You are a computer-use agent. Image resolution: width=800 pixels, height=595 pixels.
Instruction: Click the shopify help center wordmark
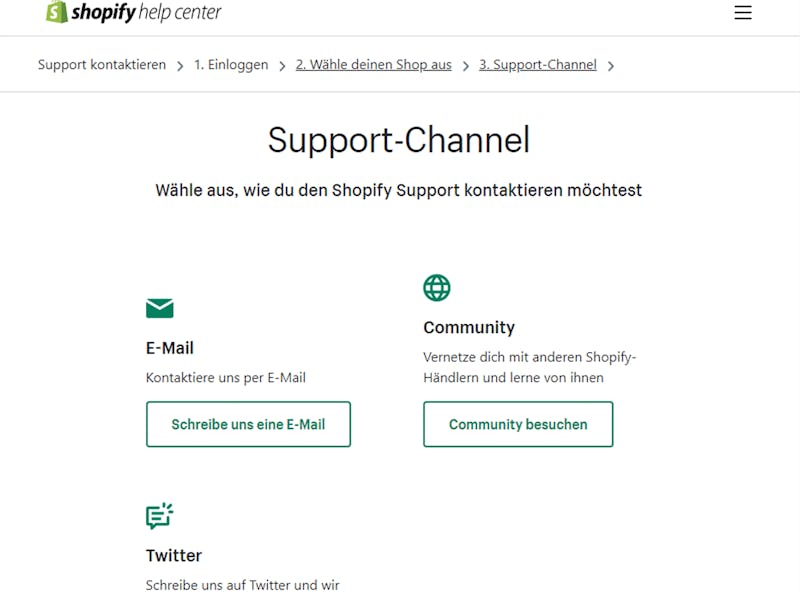tap(146, 12)
